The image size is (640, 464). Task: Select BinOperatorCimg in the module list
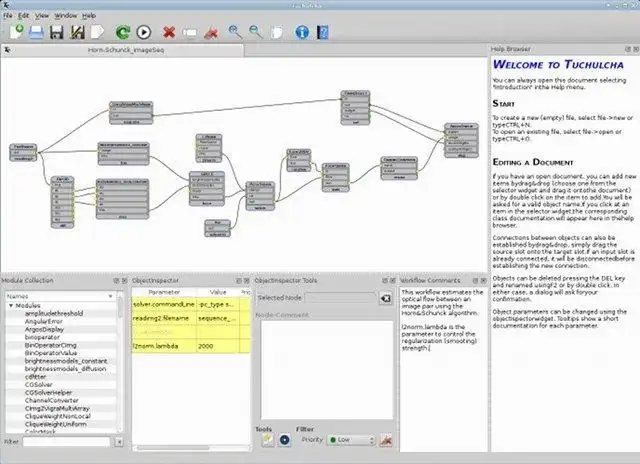point(51,345)
